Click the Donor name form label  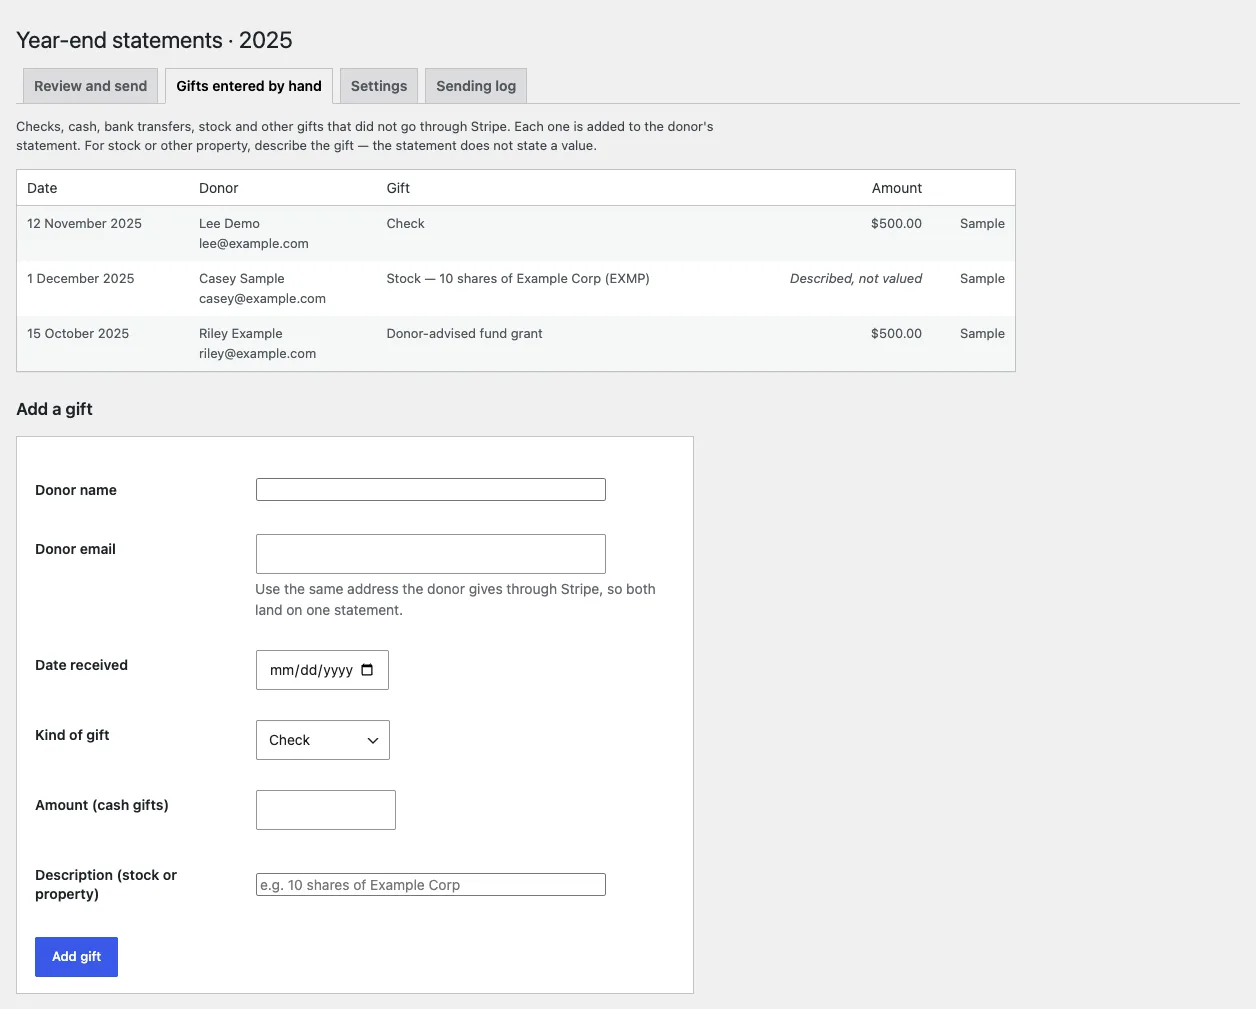(76, 490)
